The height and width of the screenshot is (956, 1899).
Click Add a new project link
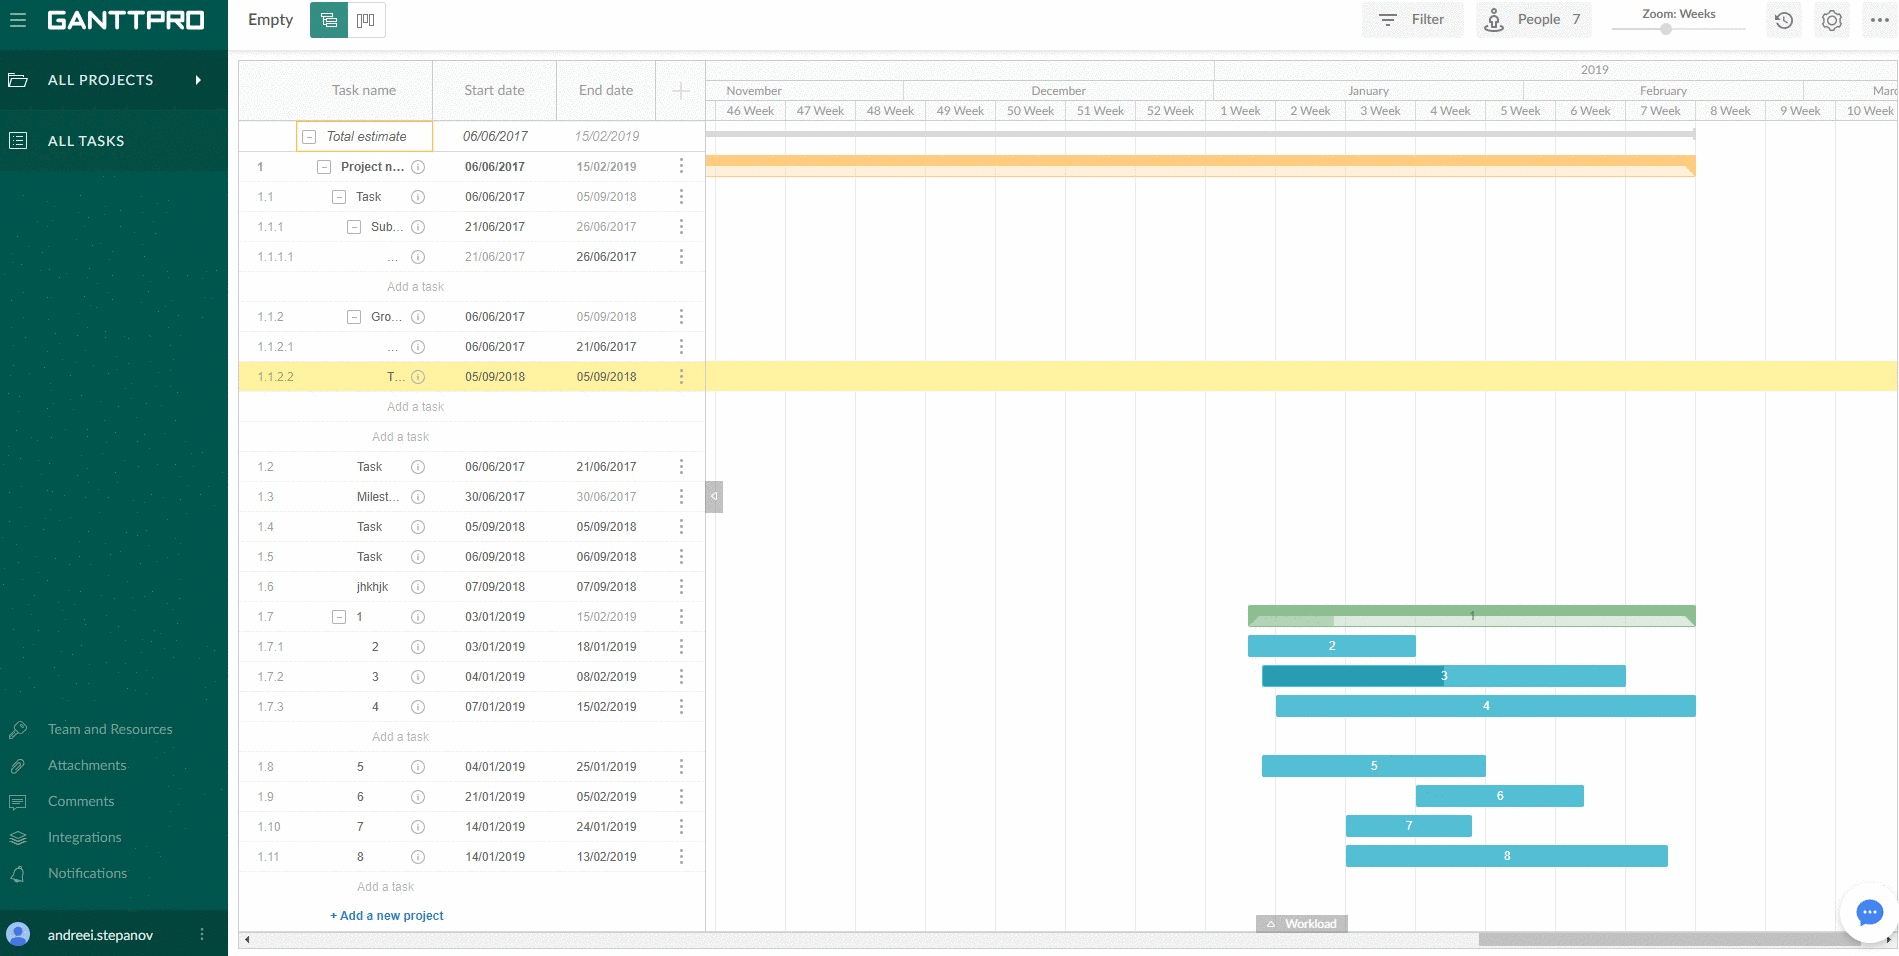386,915
